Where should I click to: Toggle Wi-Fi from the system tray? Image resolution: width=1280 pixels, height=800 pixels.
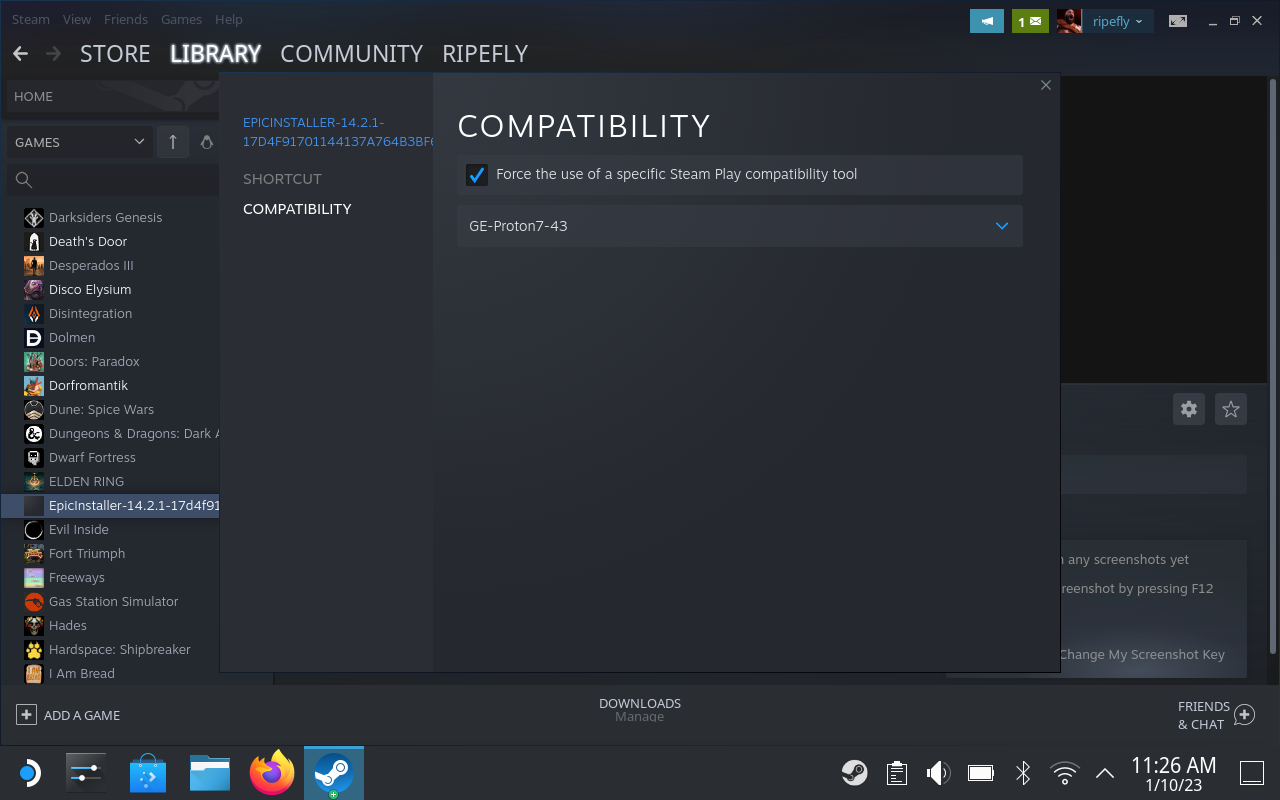pyautogui.click(x=1064, y=772)
